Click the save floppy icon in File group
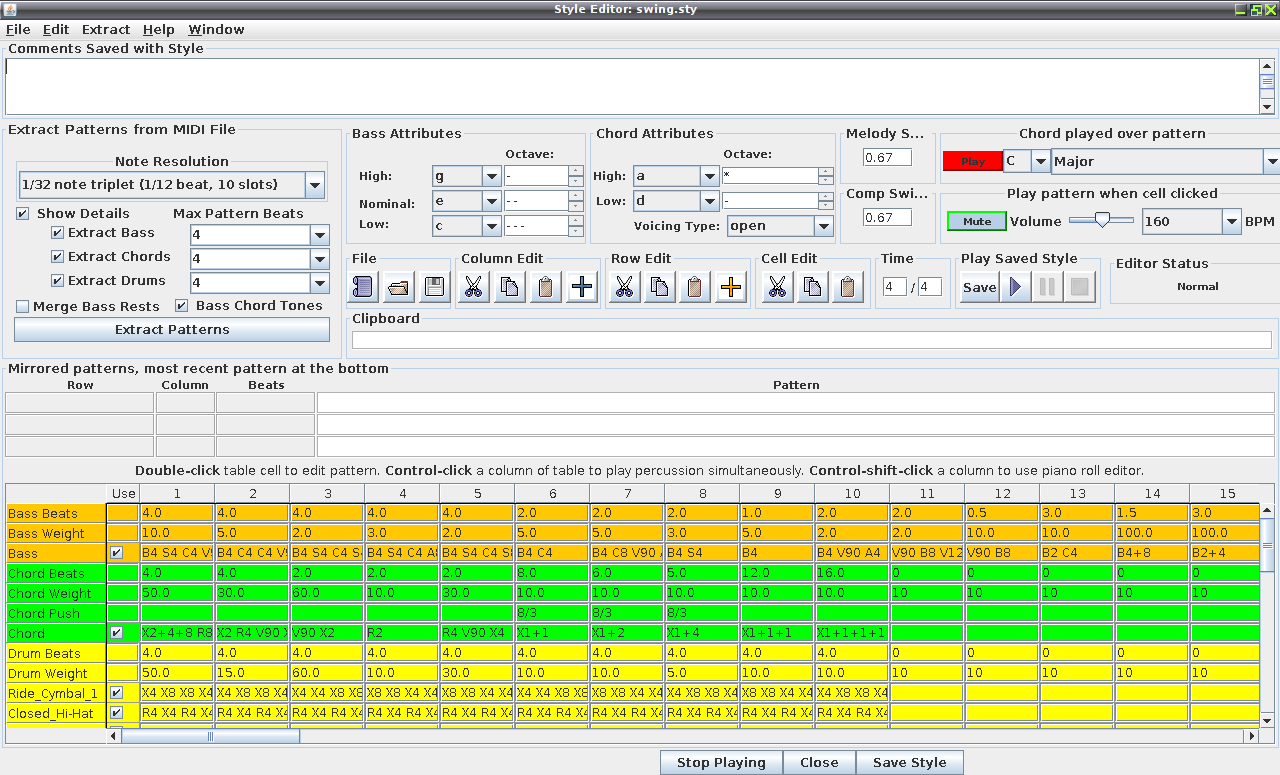The height and width of the screenshot is (775, 1280). (434, 288)
